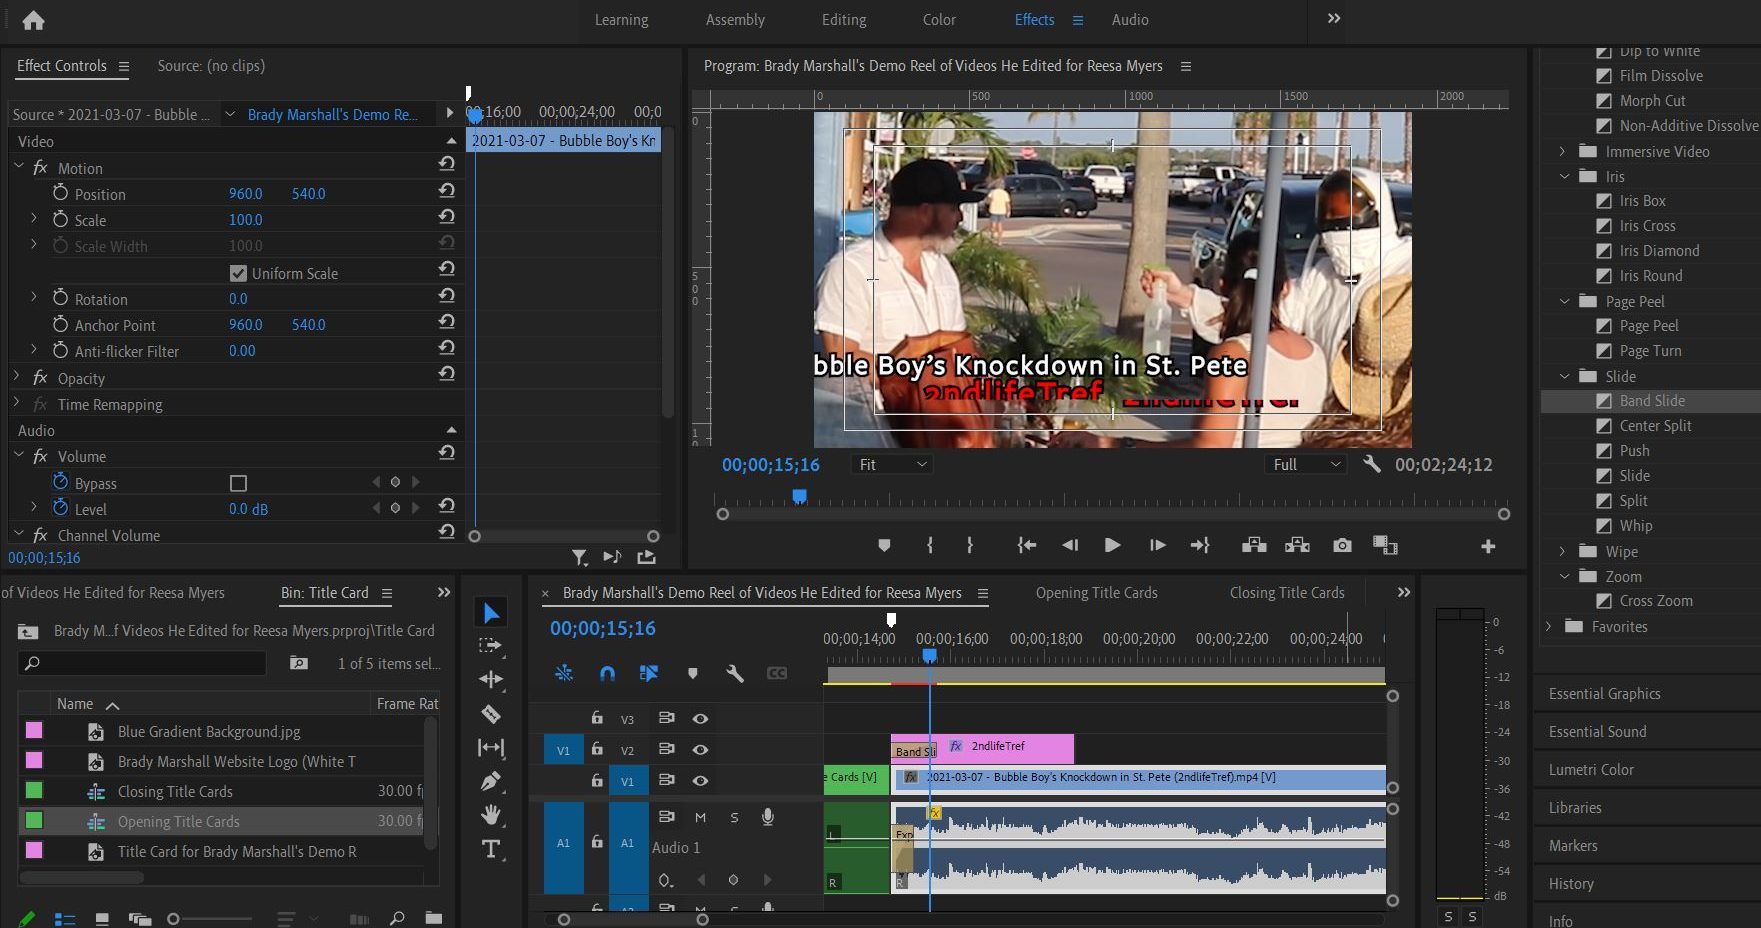Click the Project panel search field
1761x928 pixels.
tap(143, 663)
